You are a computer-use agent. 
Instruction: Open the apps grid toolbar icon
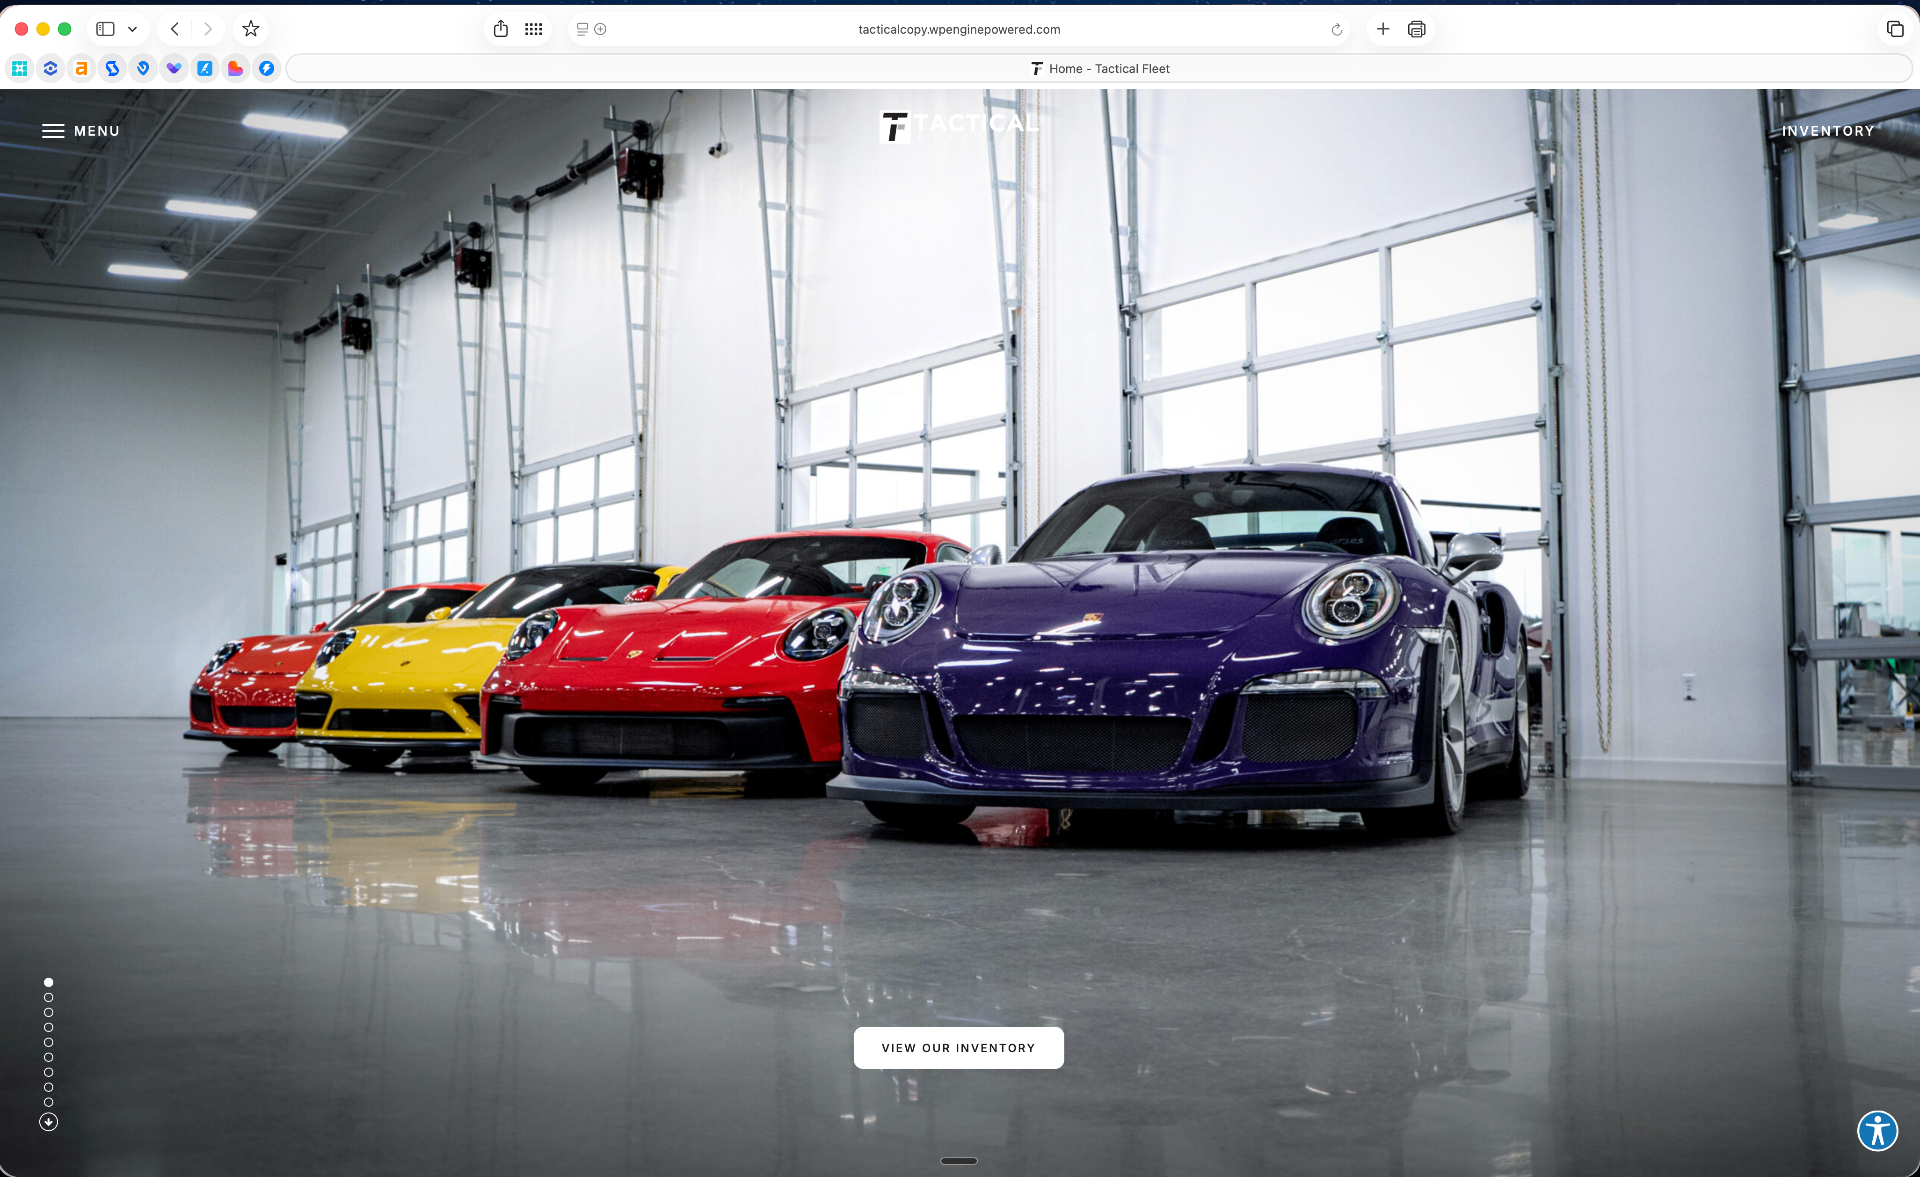(x=534, y=29)
